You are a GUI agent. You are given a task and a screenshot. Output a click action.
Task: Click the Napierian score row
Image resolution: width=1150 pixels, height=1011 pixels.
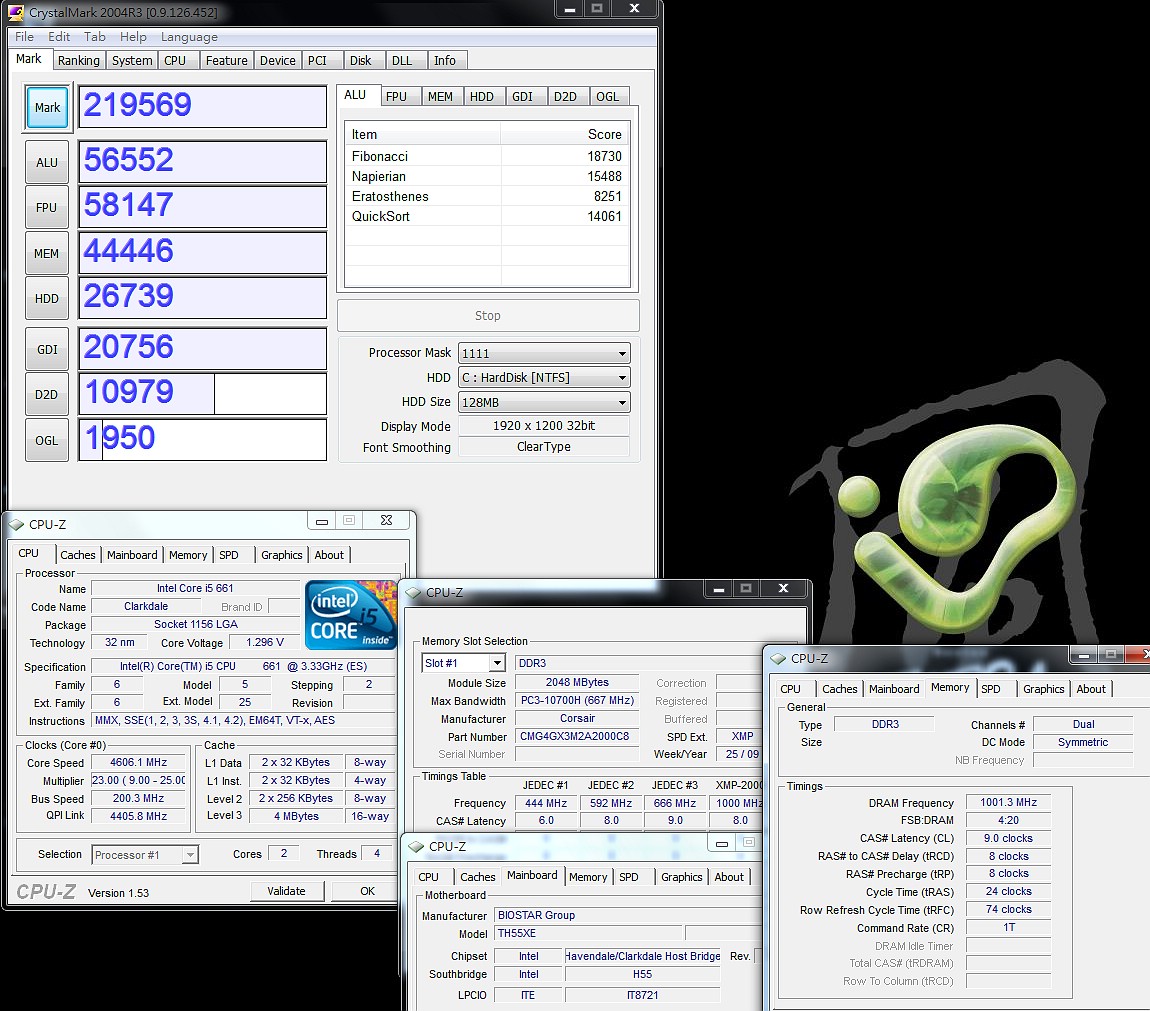tap(487, 176)
